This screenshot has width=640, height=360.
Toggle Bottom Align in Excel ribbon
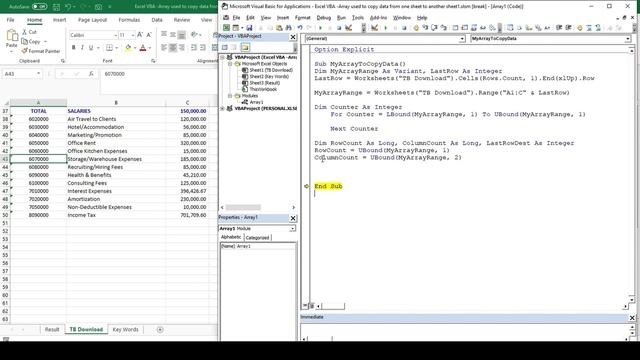click(x=182, y=35)
